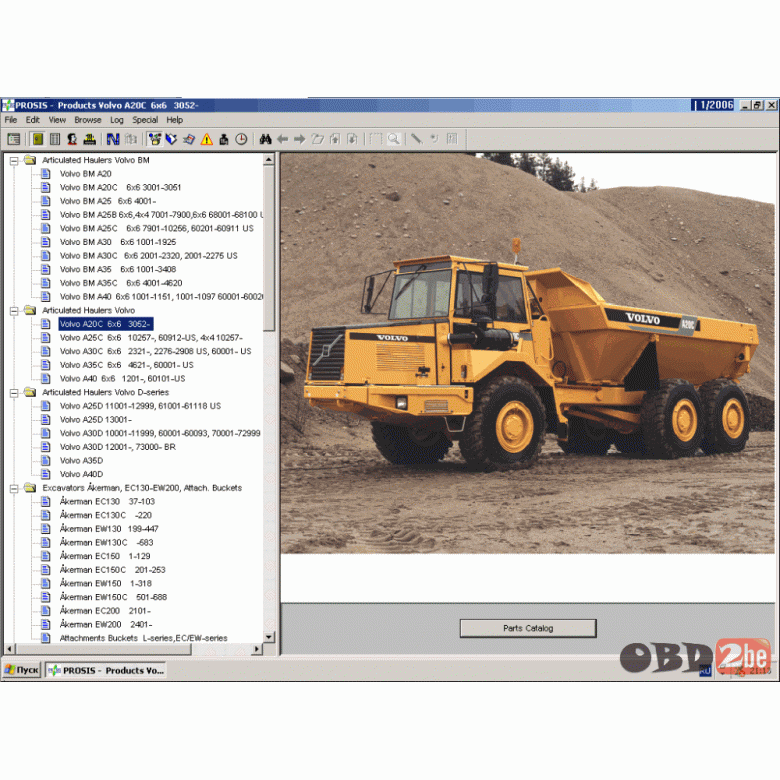The height and width of the screenshot is (780, 780).
Task: Click the olive book icon in toolbar
Action: [x=37, y=139]
